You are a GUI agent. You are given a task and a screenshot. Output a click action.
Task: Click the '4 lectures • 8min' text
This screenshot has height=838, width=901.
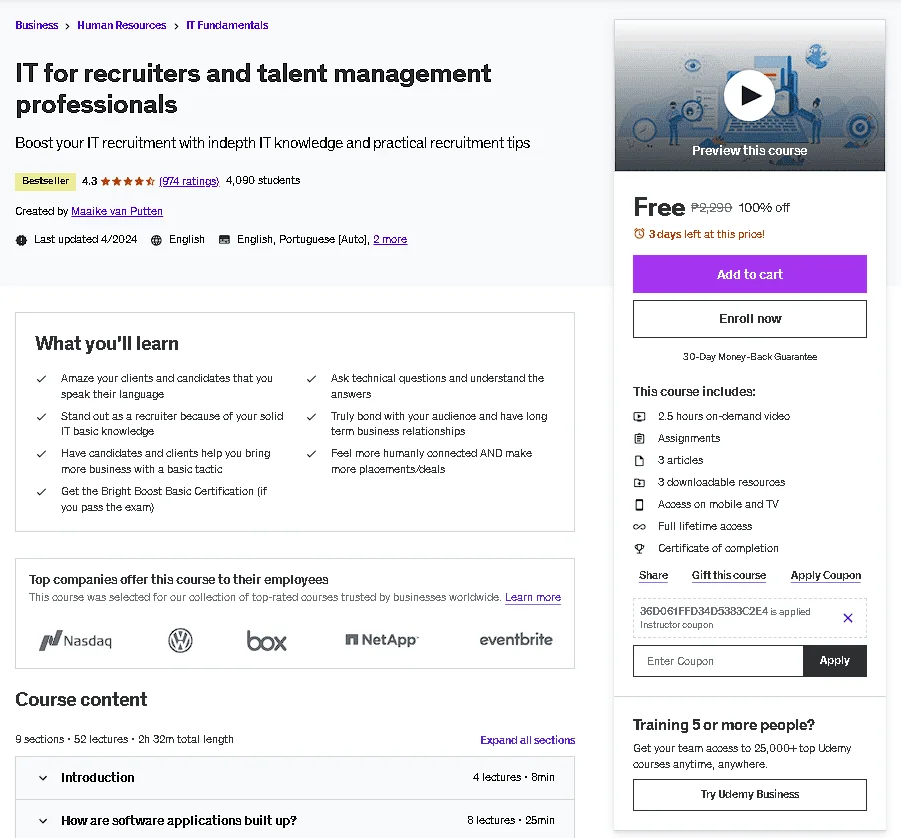[514, 778]
